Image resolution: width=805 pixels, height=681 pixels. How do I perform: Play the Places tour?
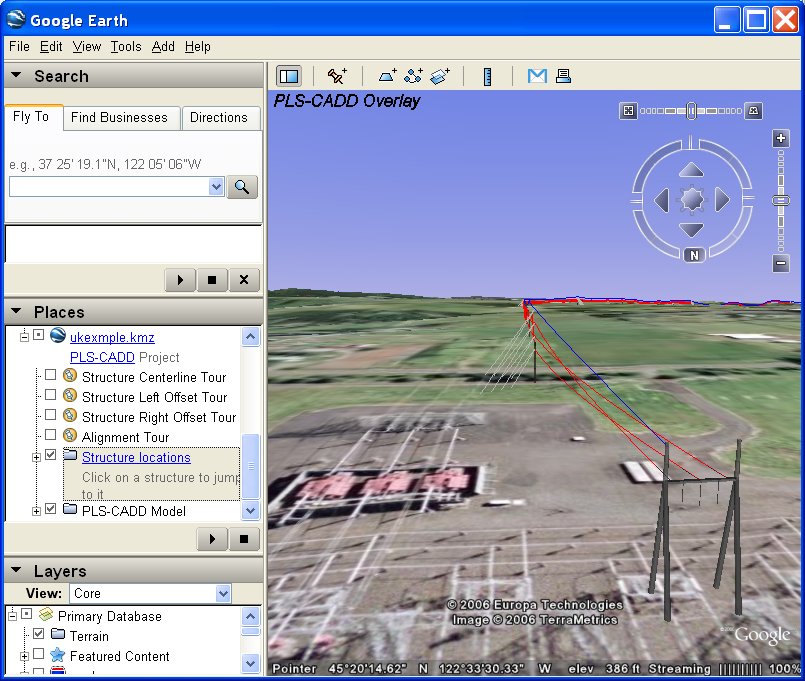coord(212,539)
